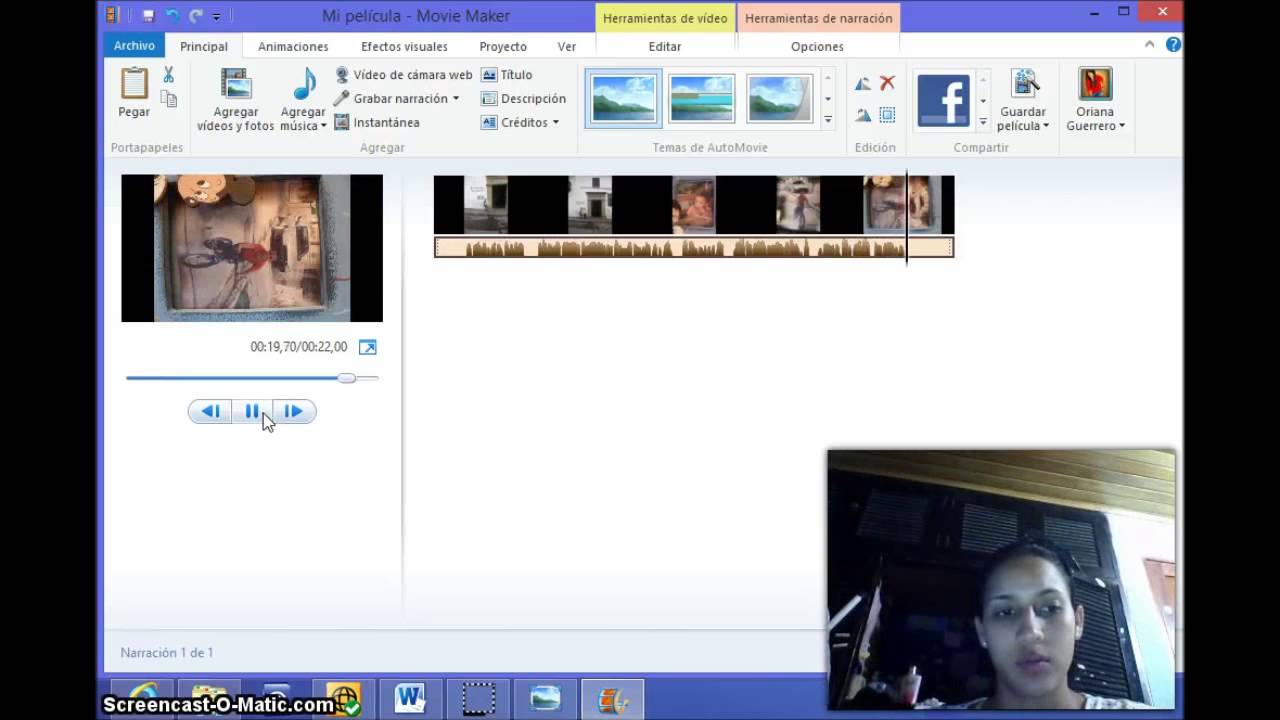
Task: Select the second AutoMovie theme thumbnail
Action: pos(702,98)
